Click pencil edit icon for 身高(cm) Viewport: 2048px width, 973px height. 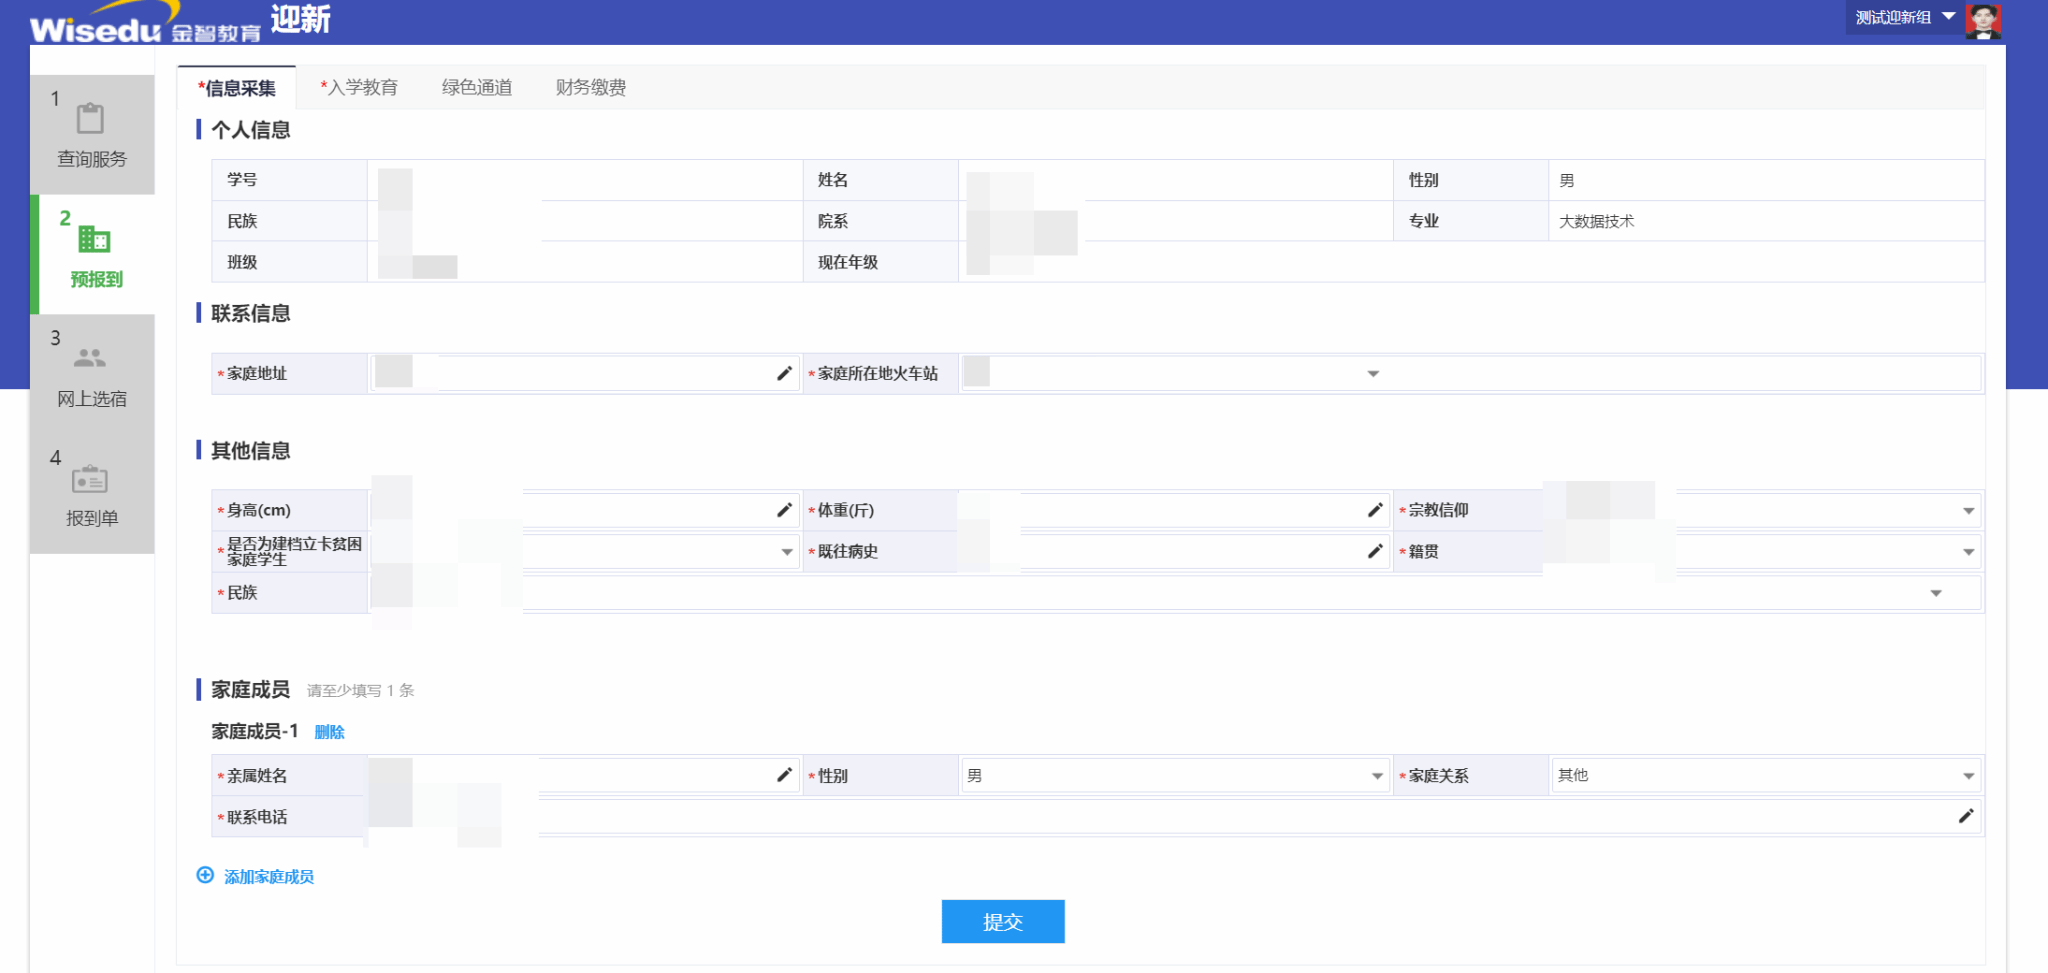click(x=784, y=511)
